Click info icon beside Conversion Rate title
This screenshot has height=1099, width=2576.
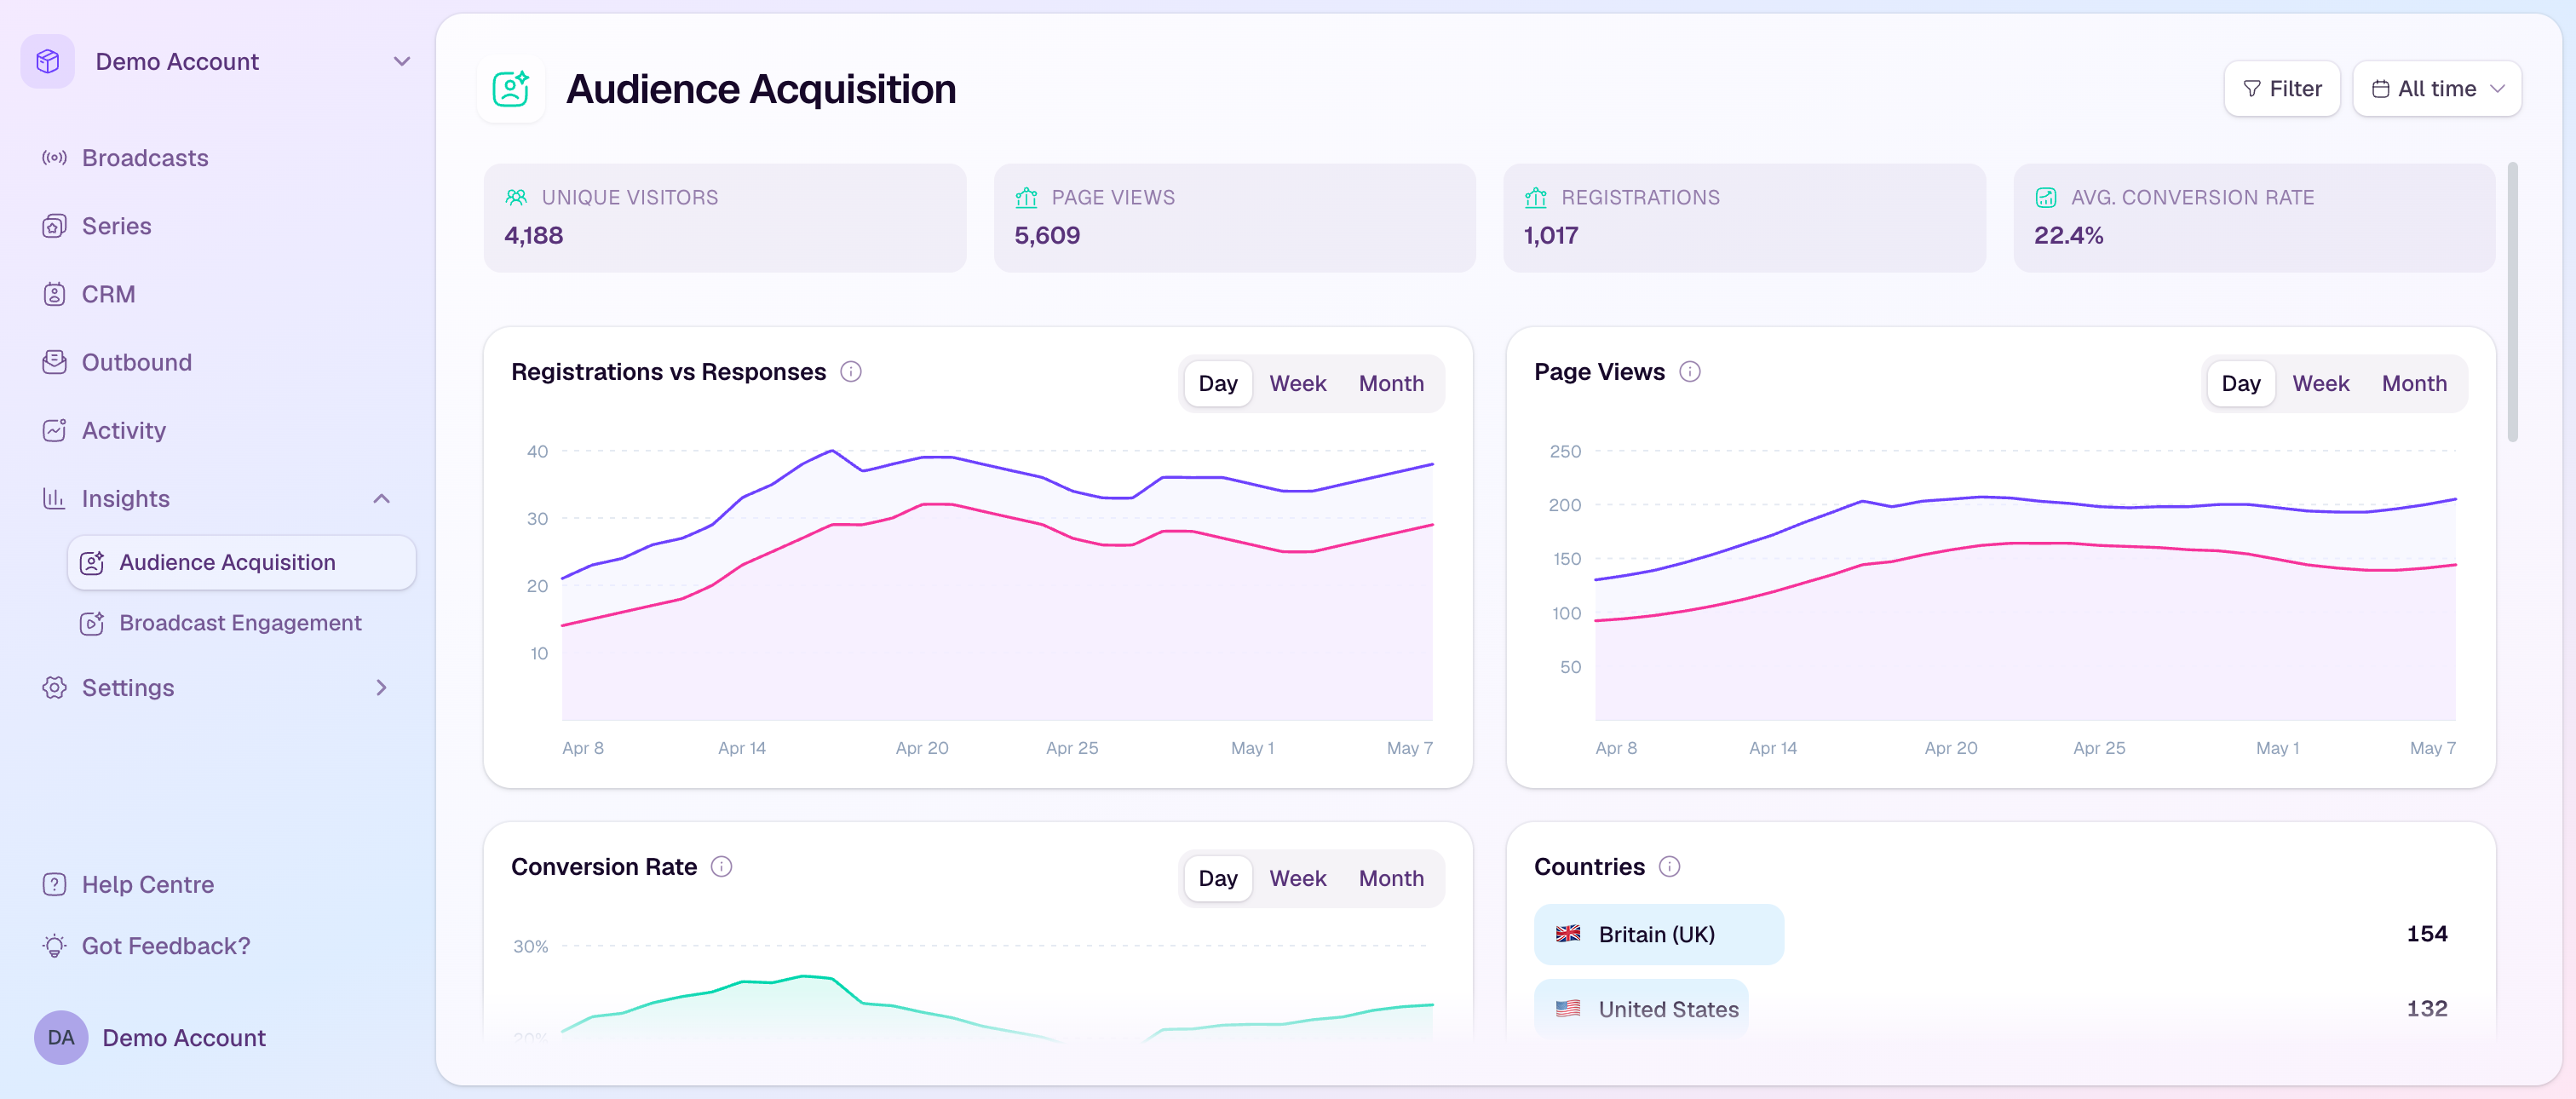point(722,867)
